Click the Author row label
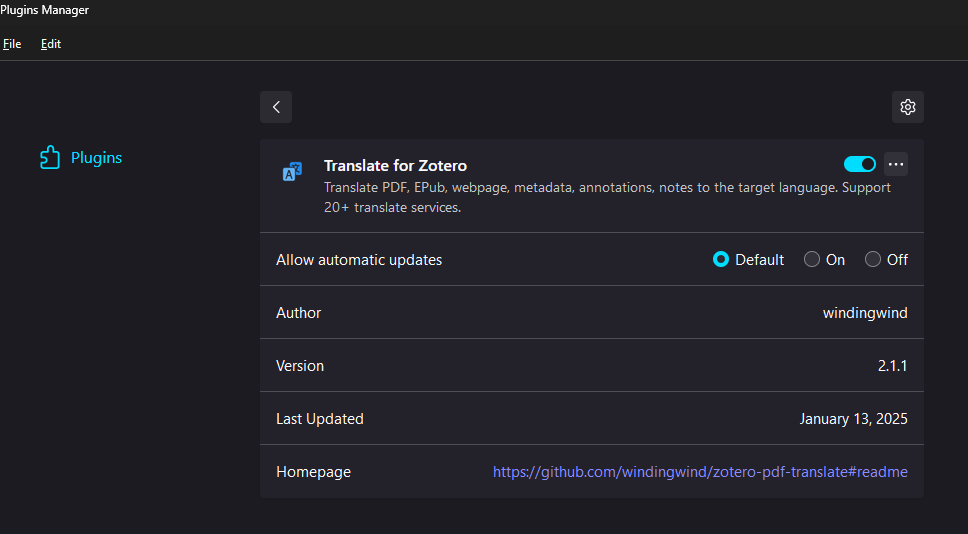 pyautogui.click(x=298, y=313)
